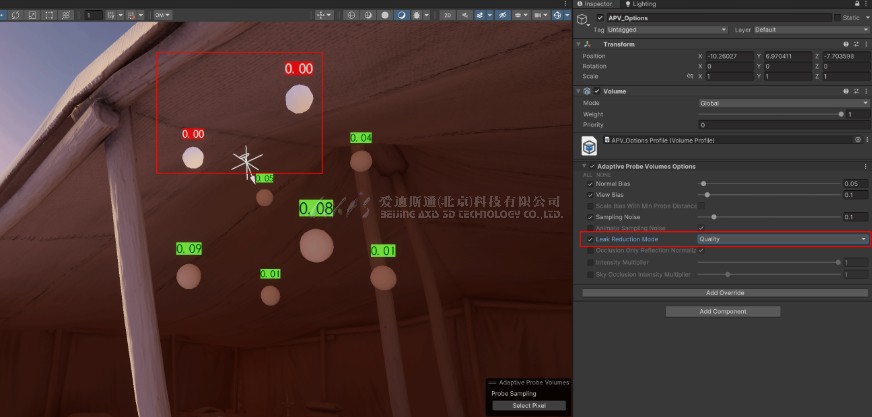Open Transform component help icon
872x417 pixels.
click(846, 44)
